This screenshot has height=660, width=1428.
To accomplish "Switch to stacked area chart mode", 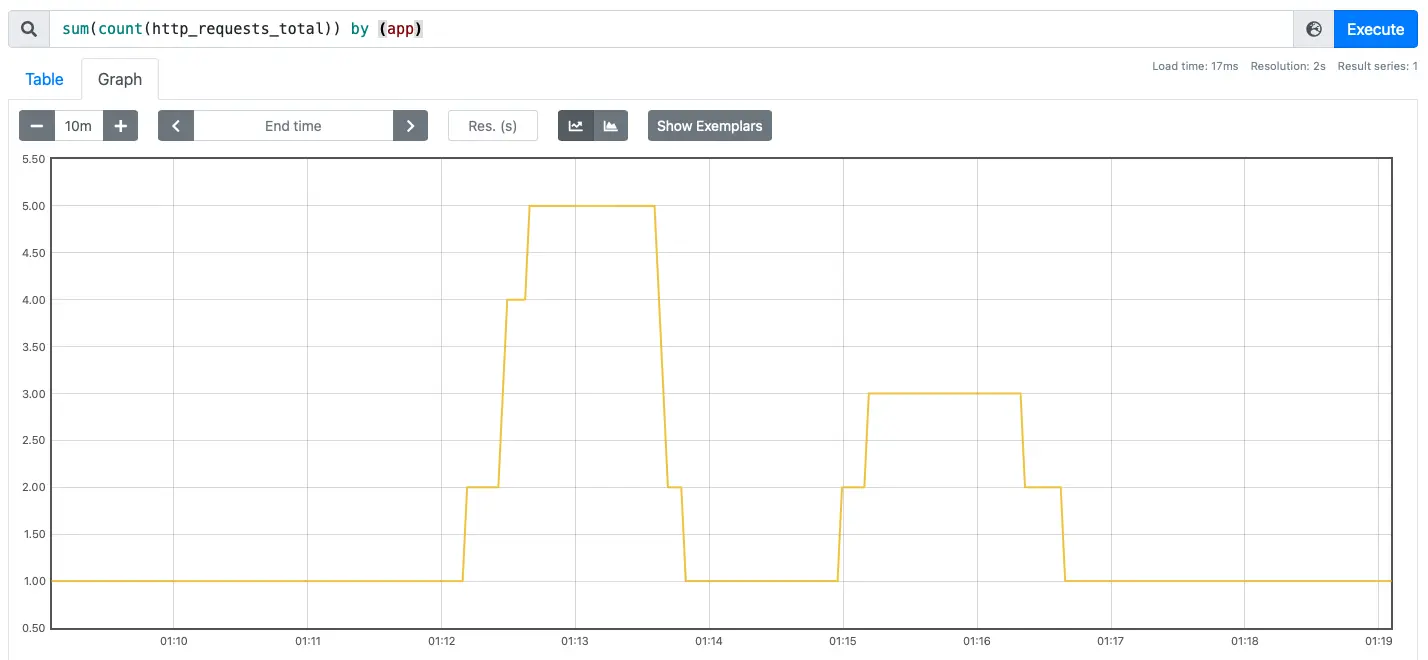I will click(611, 126).
